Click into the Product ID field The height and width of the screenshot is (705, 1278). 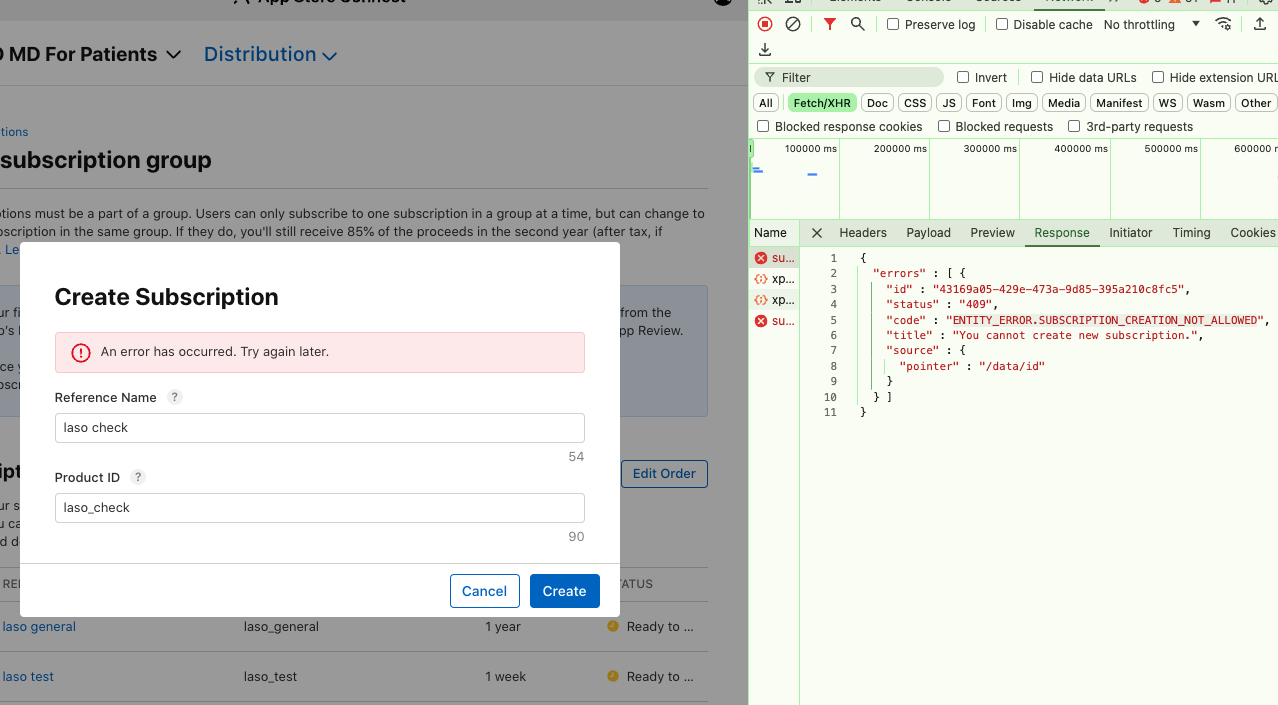pyautogui.click(x=319, y=508)
